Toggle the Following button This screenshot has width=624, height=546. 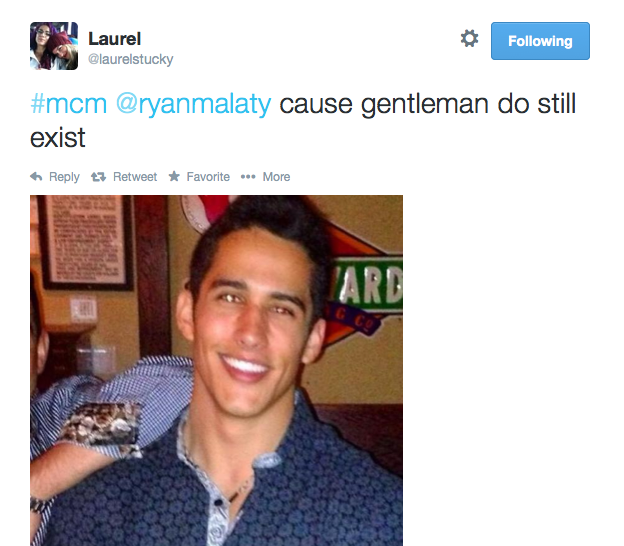(x=540, y=41)
